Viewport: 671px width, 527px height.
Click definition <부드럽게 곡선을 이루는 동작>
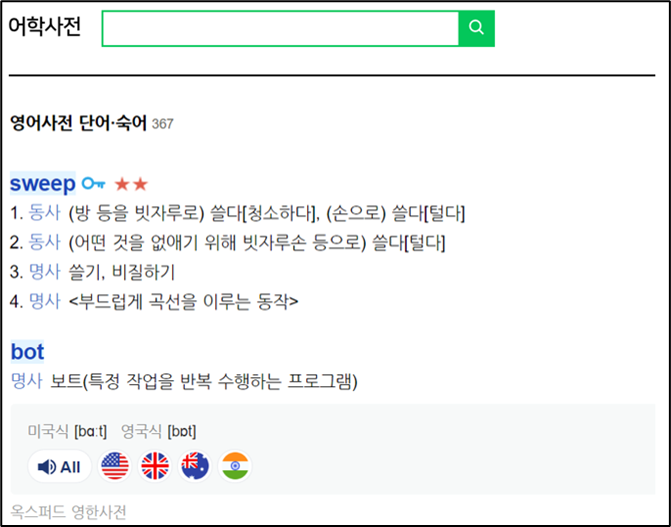click(183, 302)
